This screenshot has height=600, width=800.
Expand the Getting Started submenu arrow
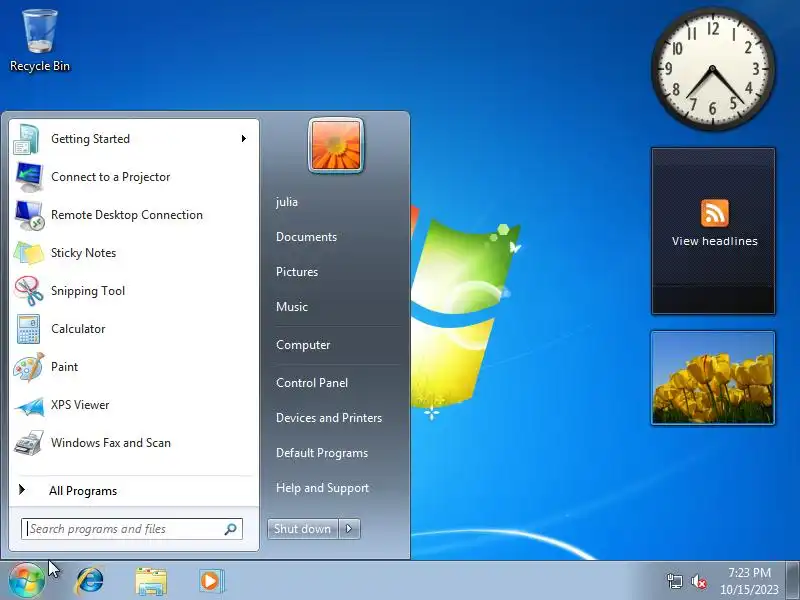coord(244,139)
